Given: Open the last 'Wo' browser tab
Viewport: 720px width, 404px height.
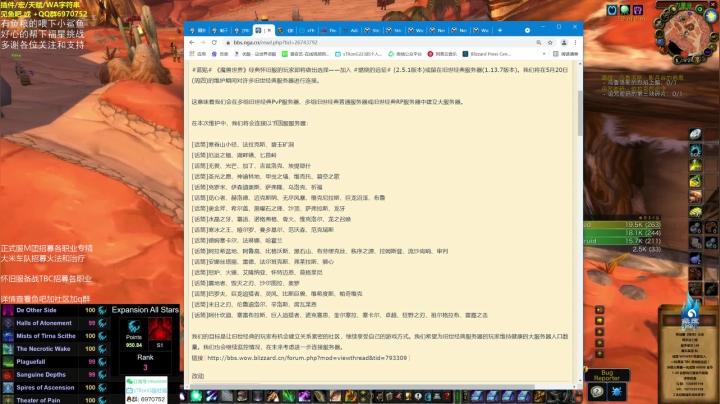Looking at the screenshot, I should (482, 30).
